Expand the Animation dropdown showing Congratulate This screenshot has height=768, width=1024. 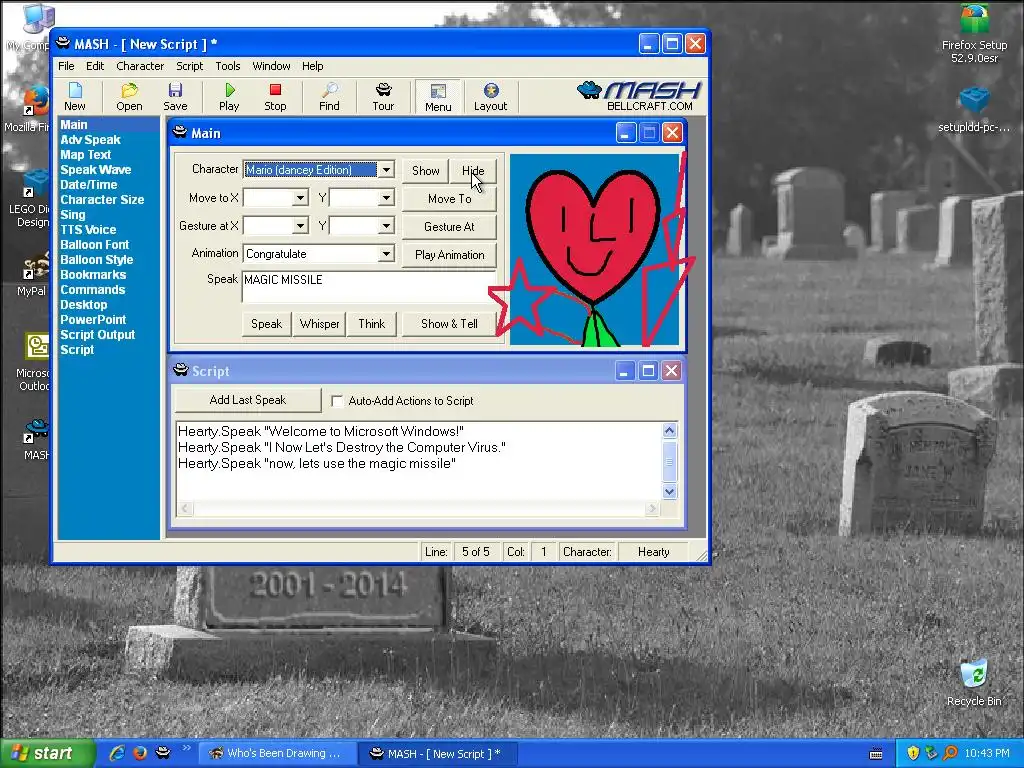point(386,254)
